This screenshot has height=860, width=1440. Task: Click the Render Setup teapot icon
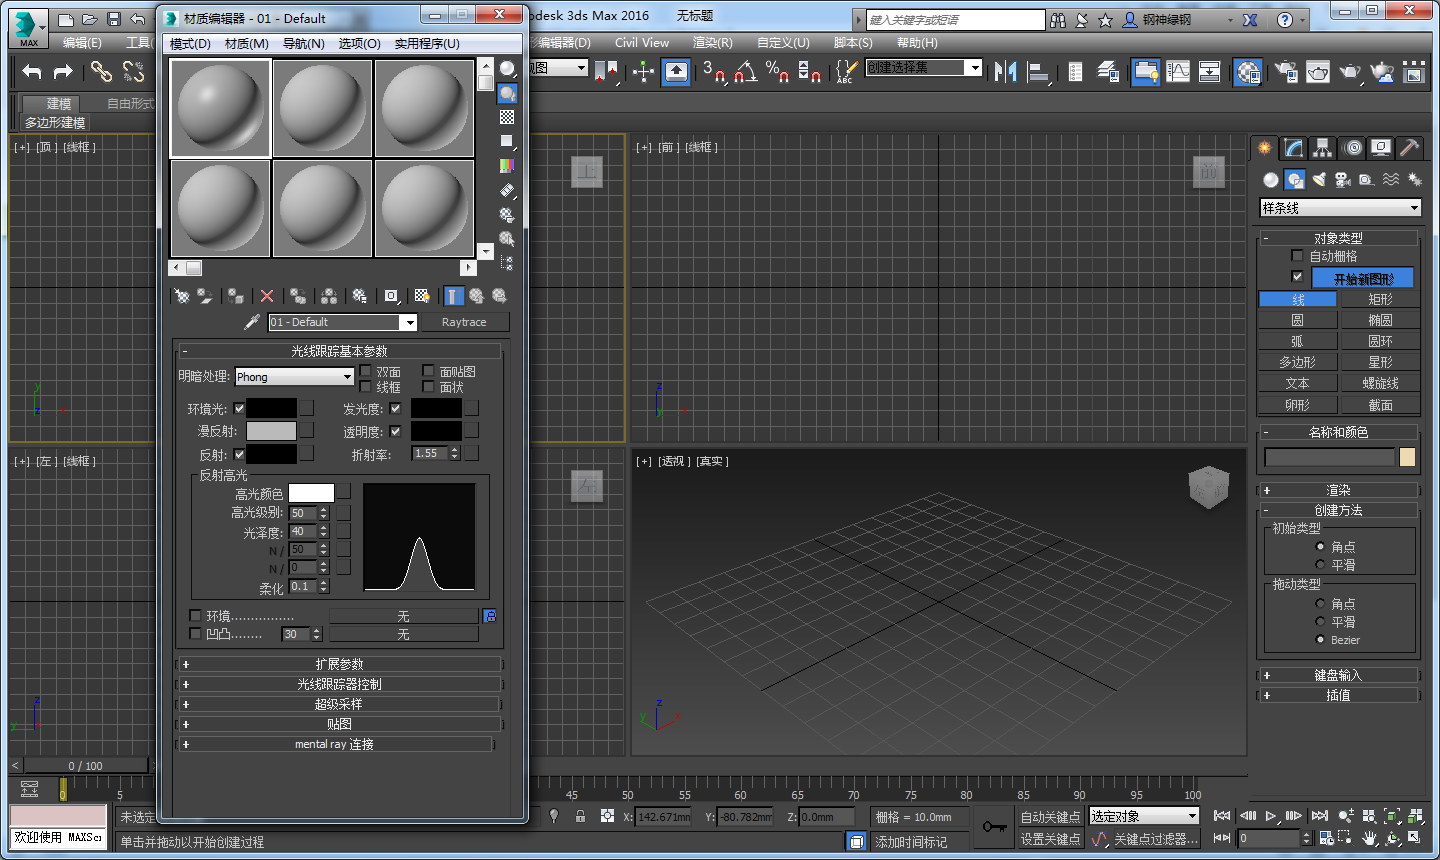click(1286, 71)
